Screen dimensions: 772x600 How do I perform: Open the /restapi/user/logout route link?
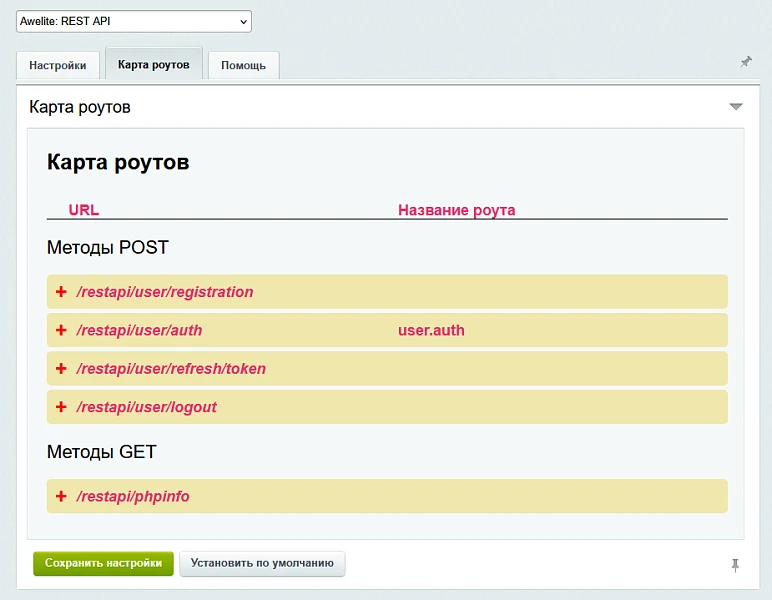146,407
